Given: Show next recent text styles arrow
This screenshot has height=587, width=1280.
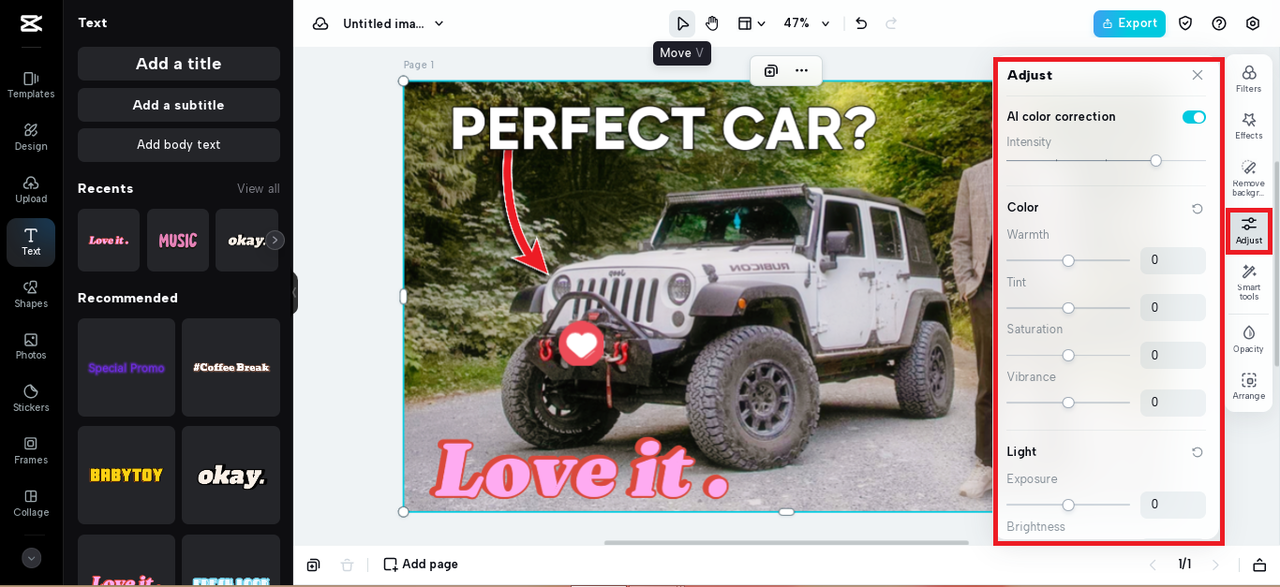Looking at the screenshot, I should (x=275, y=240).
